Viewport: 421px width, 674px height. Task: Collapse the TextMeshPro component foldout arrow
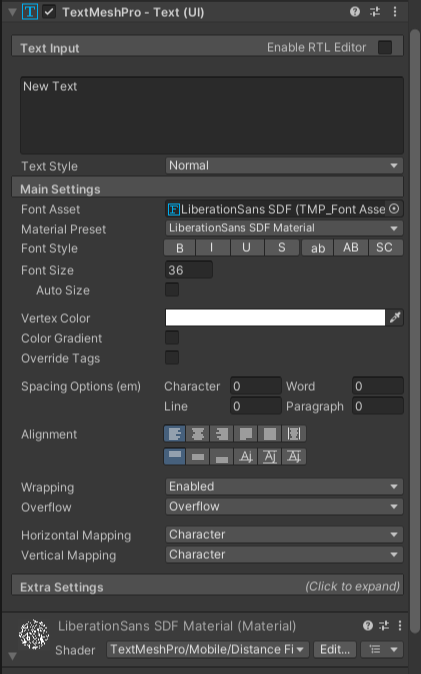[x=12, y=12]
